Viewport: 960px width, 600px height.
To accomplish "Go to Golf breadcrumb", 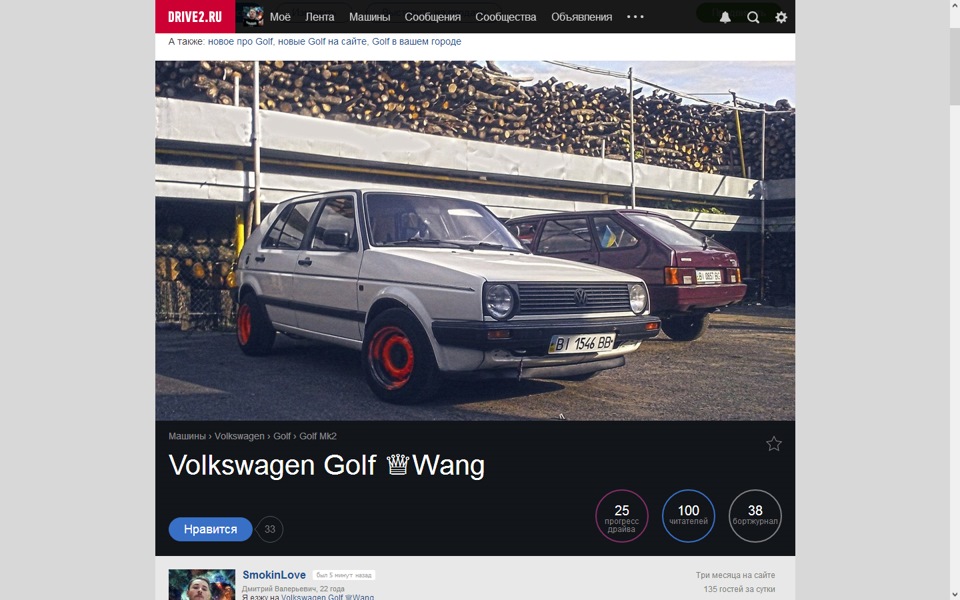I will pyautogui.click(x=282, y=436).
